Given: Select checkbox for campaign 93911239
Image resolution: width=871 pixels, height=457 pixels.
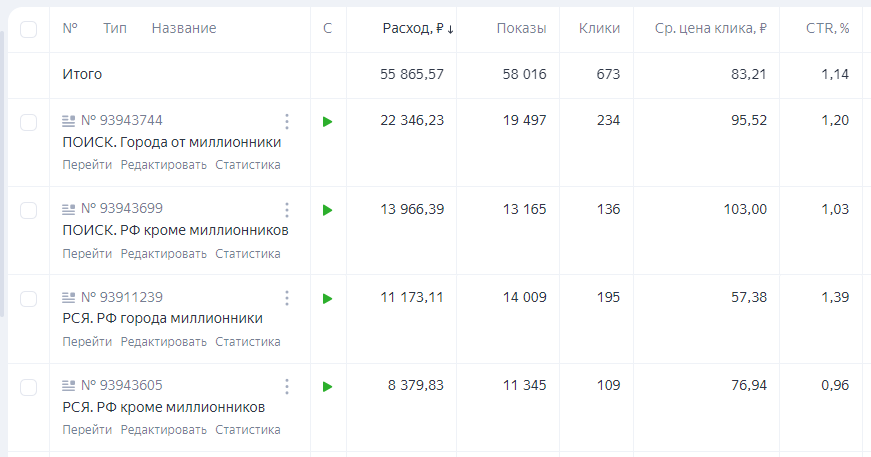Looking at the screenshot, I should (x=29, y=299).
